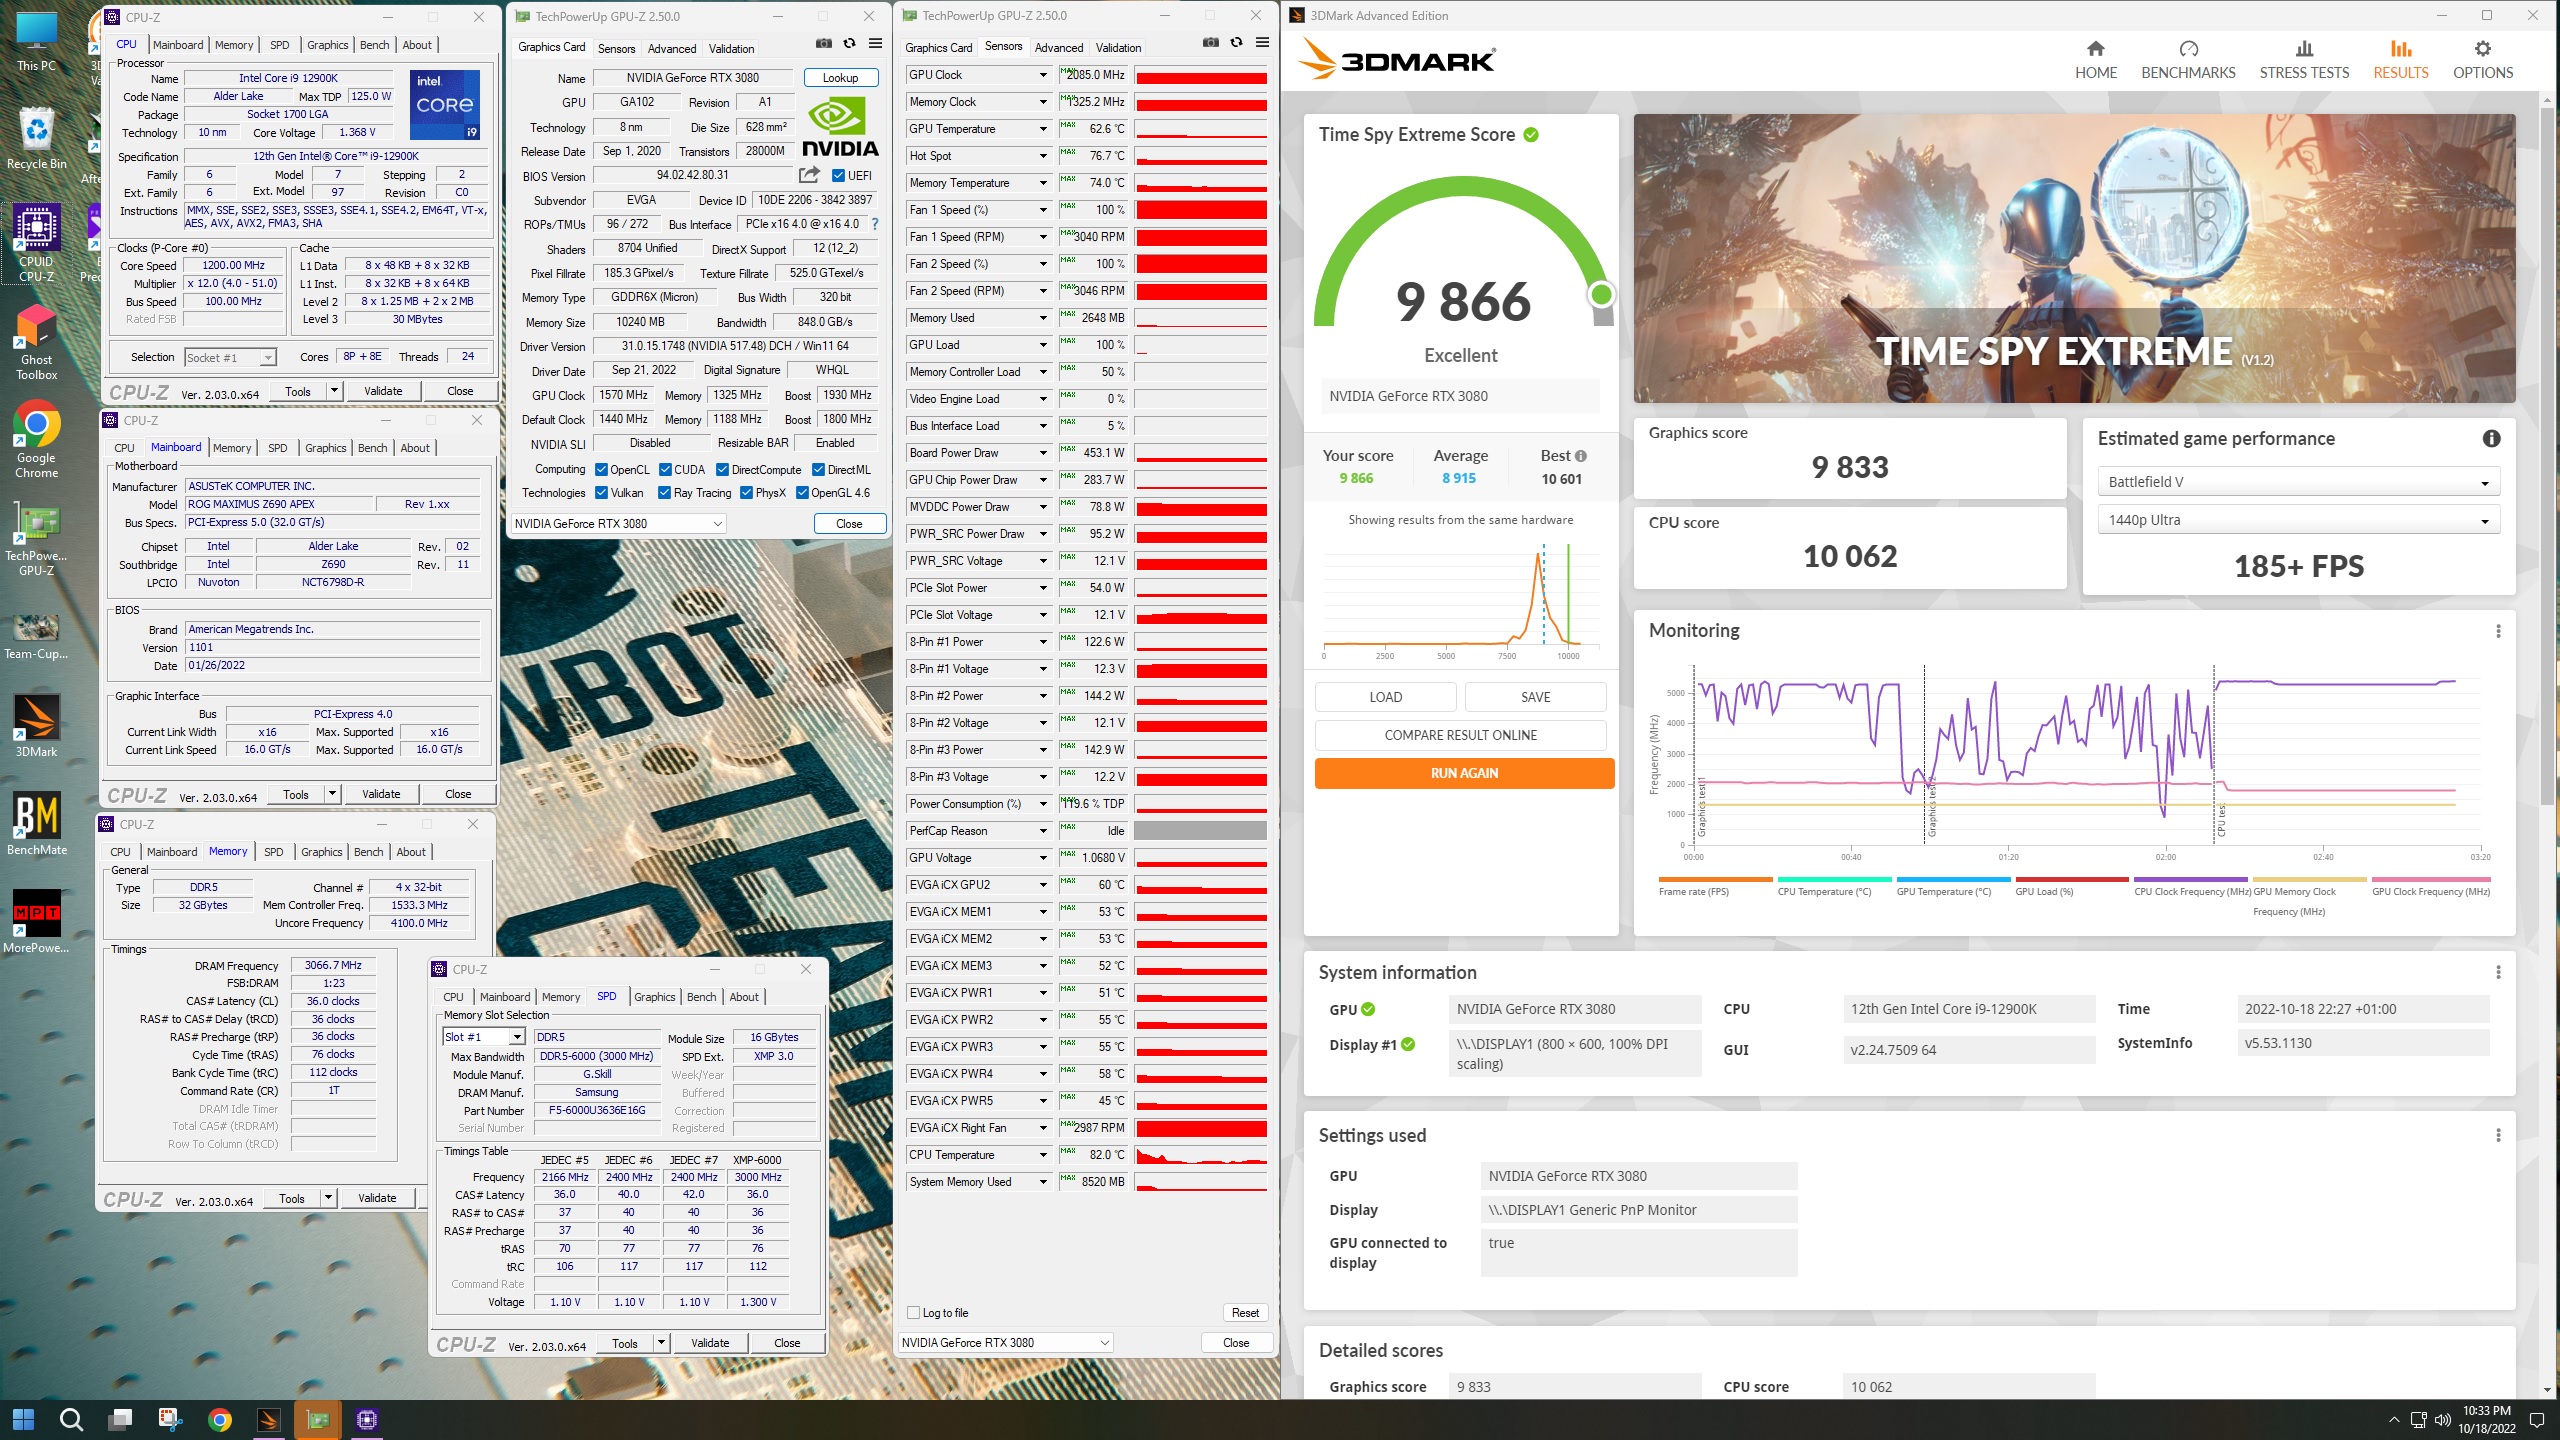Open the Socket #1 selection dropdown in CPU-Z
This screenshot has height=1440, width=2560.
point(230,357)
